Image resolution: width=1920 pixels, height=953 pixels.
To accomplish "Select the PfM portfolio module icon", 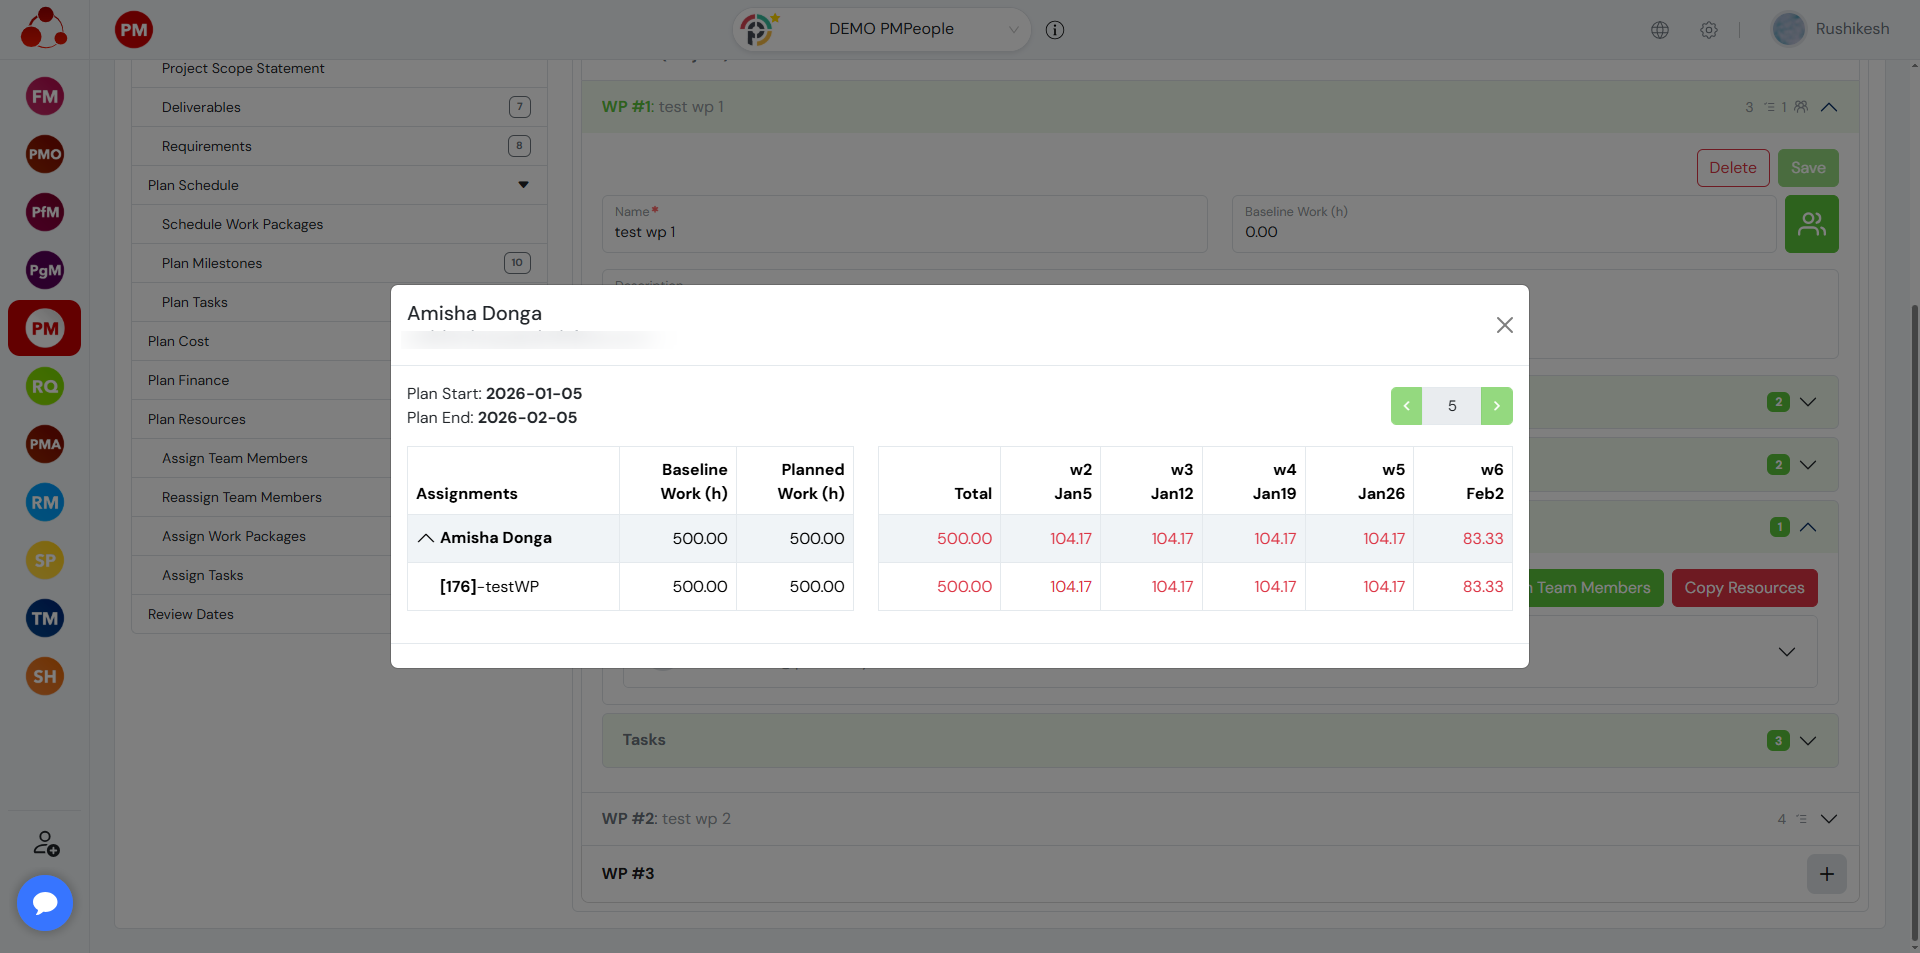I will [45, 212].
